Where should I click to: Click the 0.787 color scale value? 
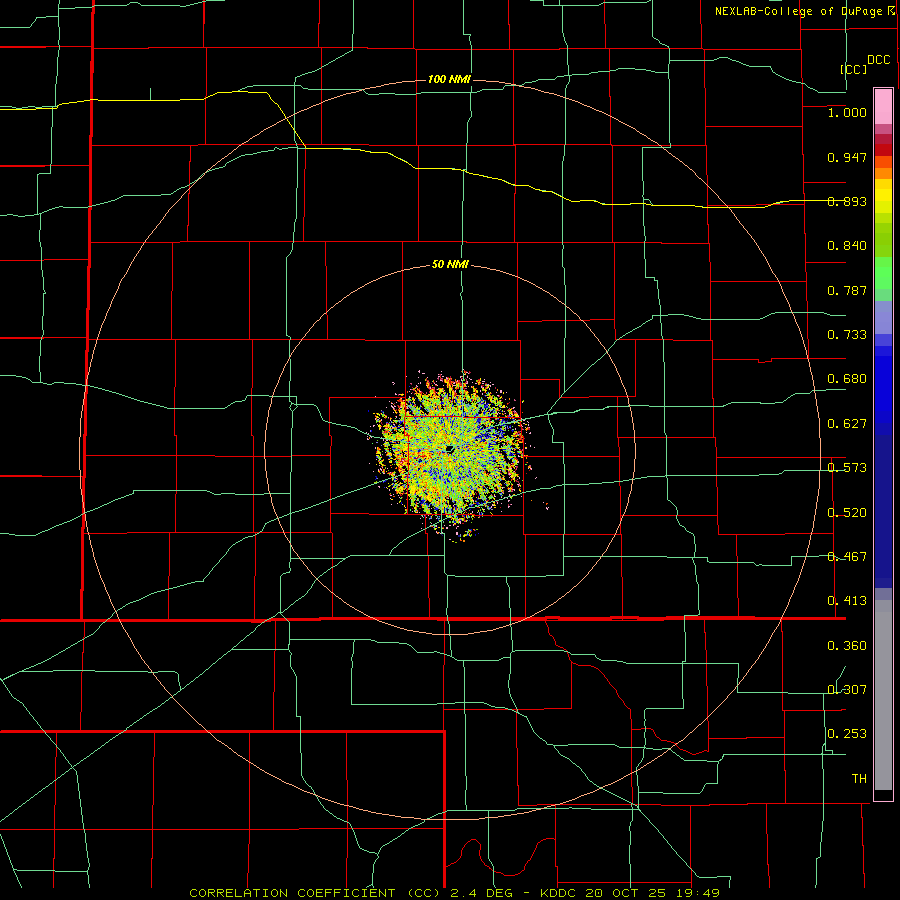[x=847, y=290]
